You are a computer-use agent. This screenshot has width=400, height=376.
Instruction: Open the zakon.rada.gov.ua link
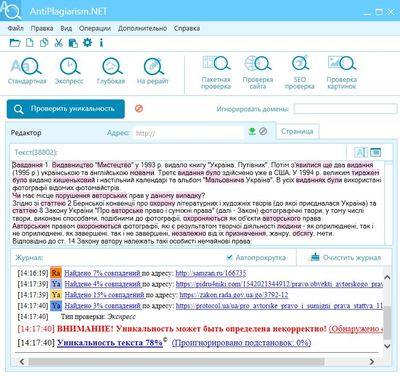234,295
